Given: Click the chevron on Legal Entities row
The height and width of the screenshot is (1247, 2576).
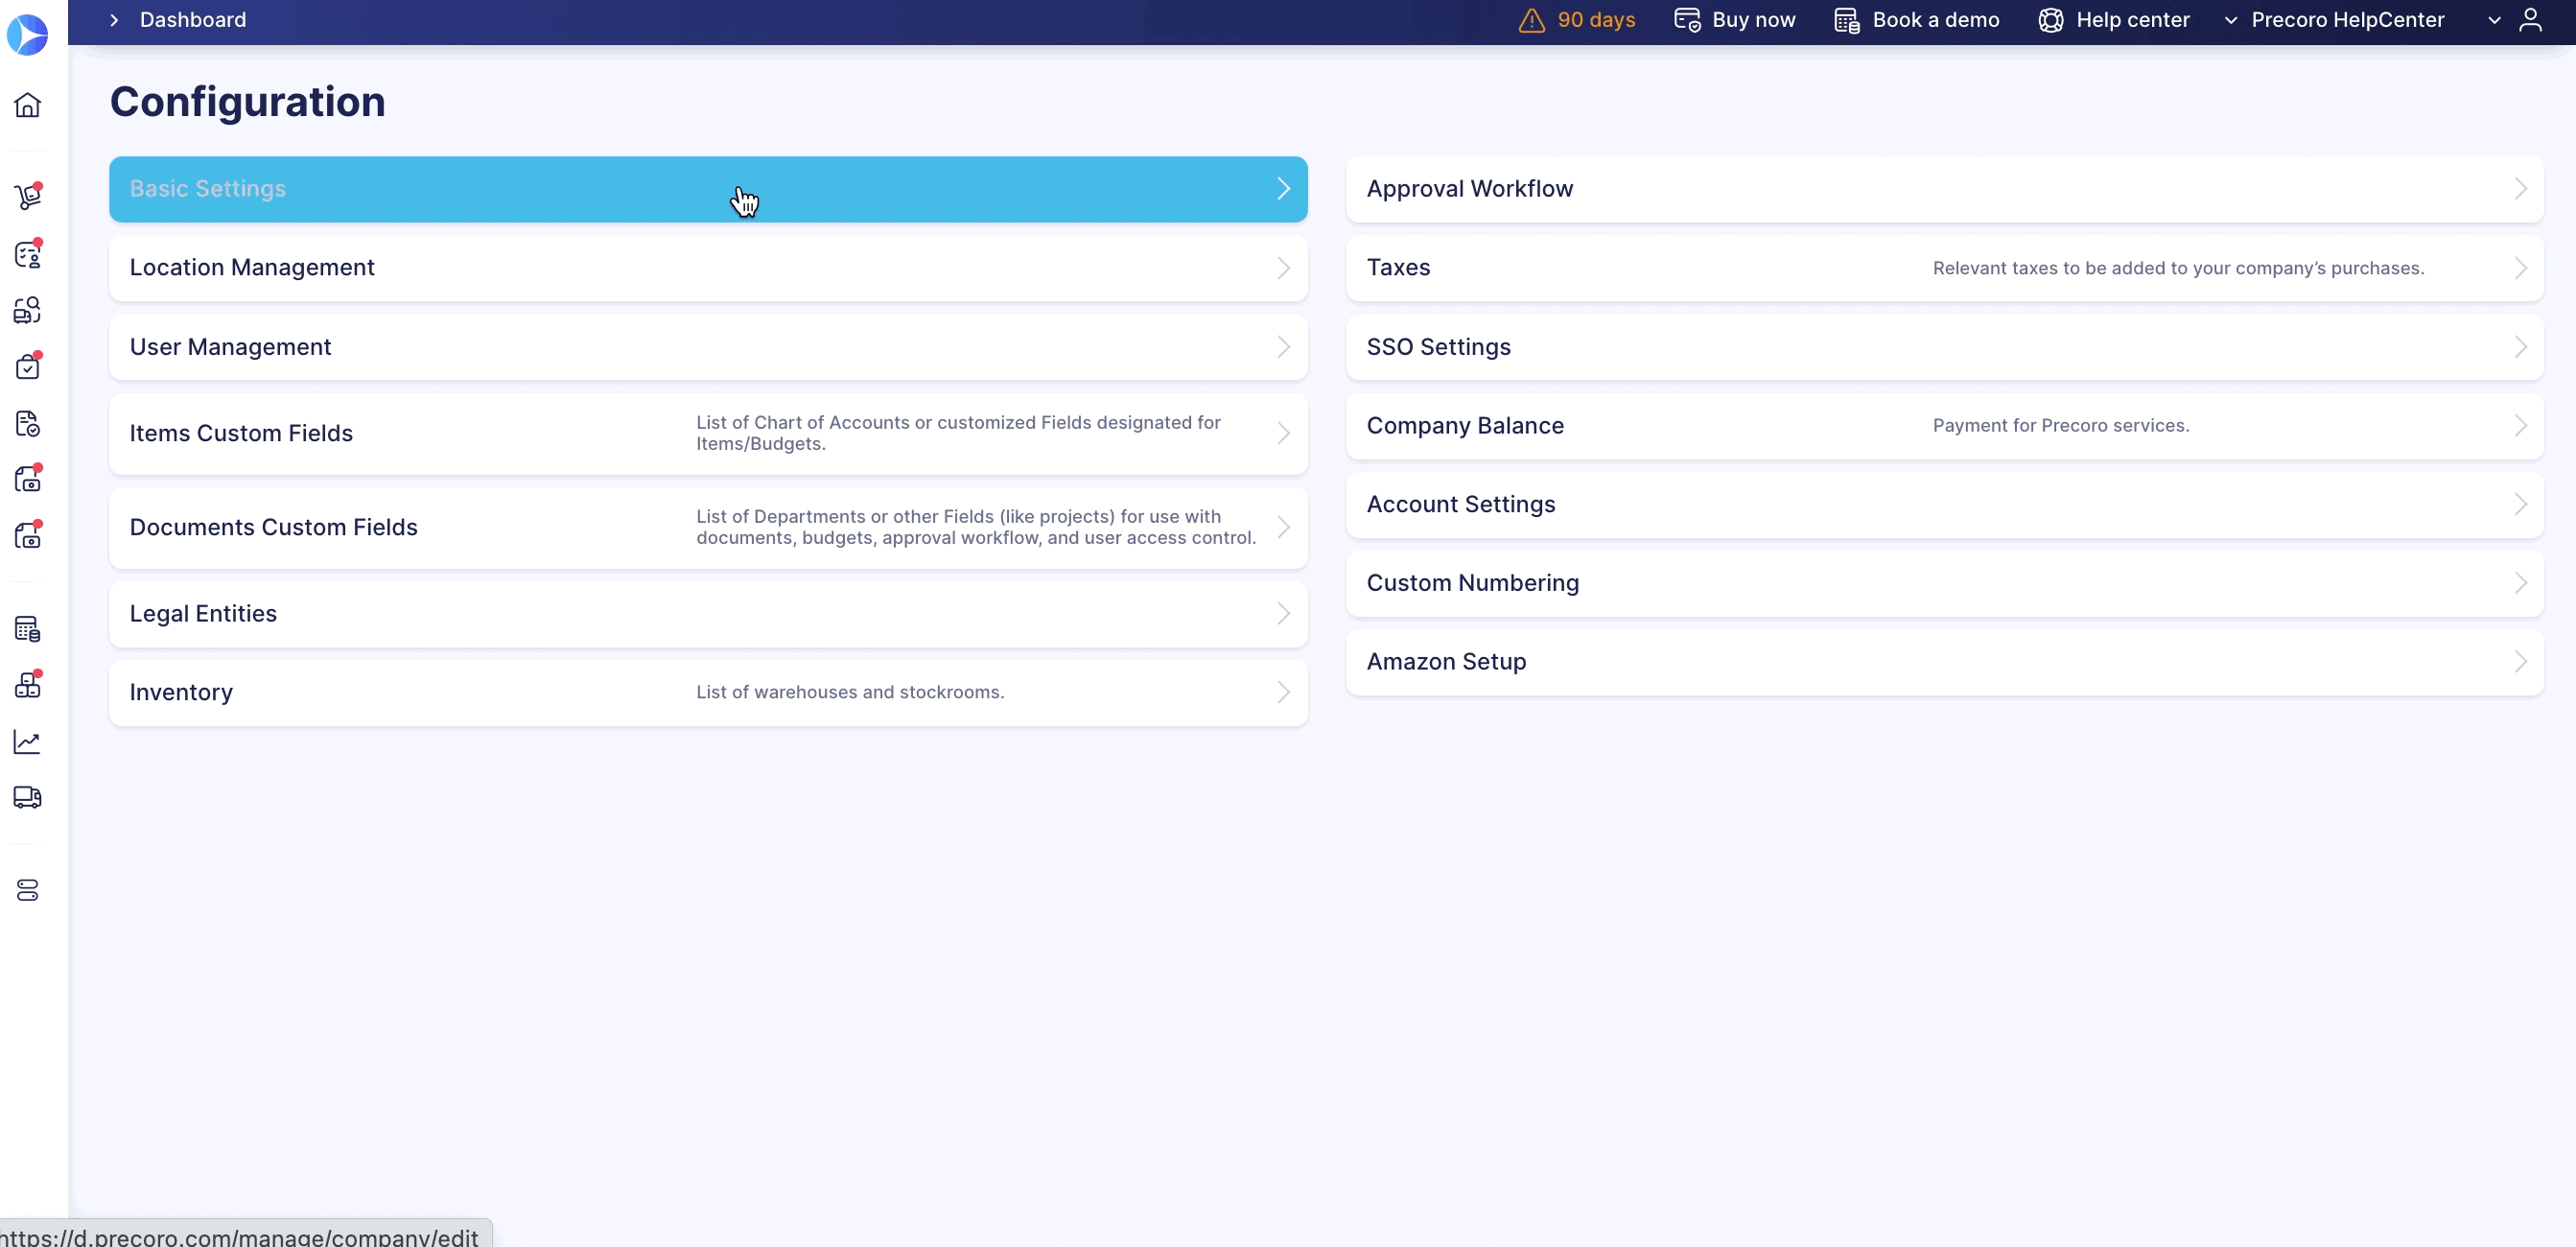Looking at the screenshot, I should tap(1283, 614).
